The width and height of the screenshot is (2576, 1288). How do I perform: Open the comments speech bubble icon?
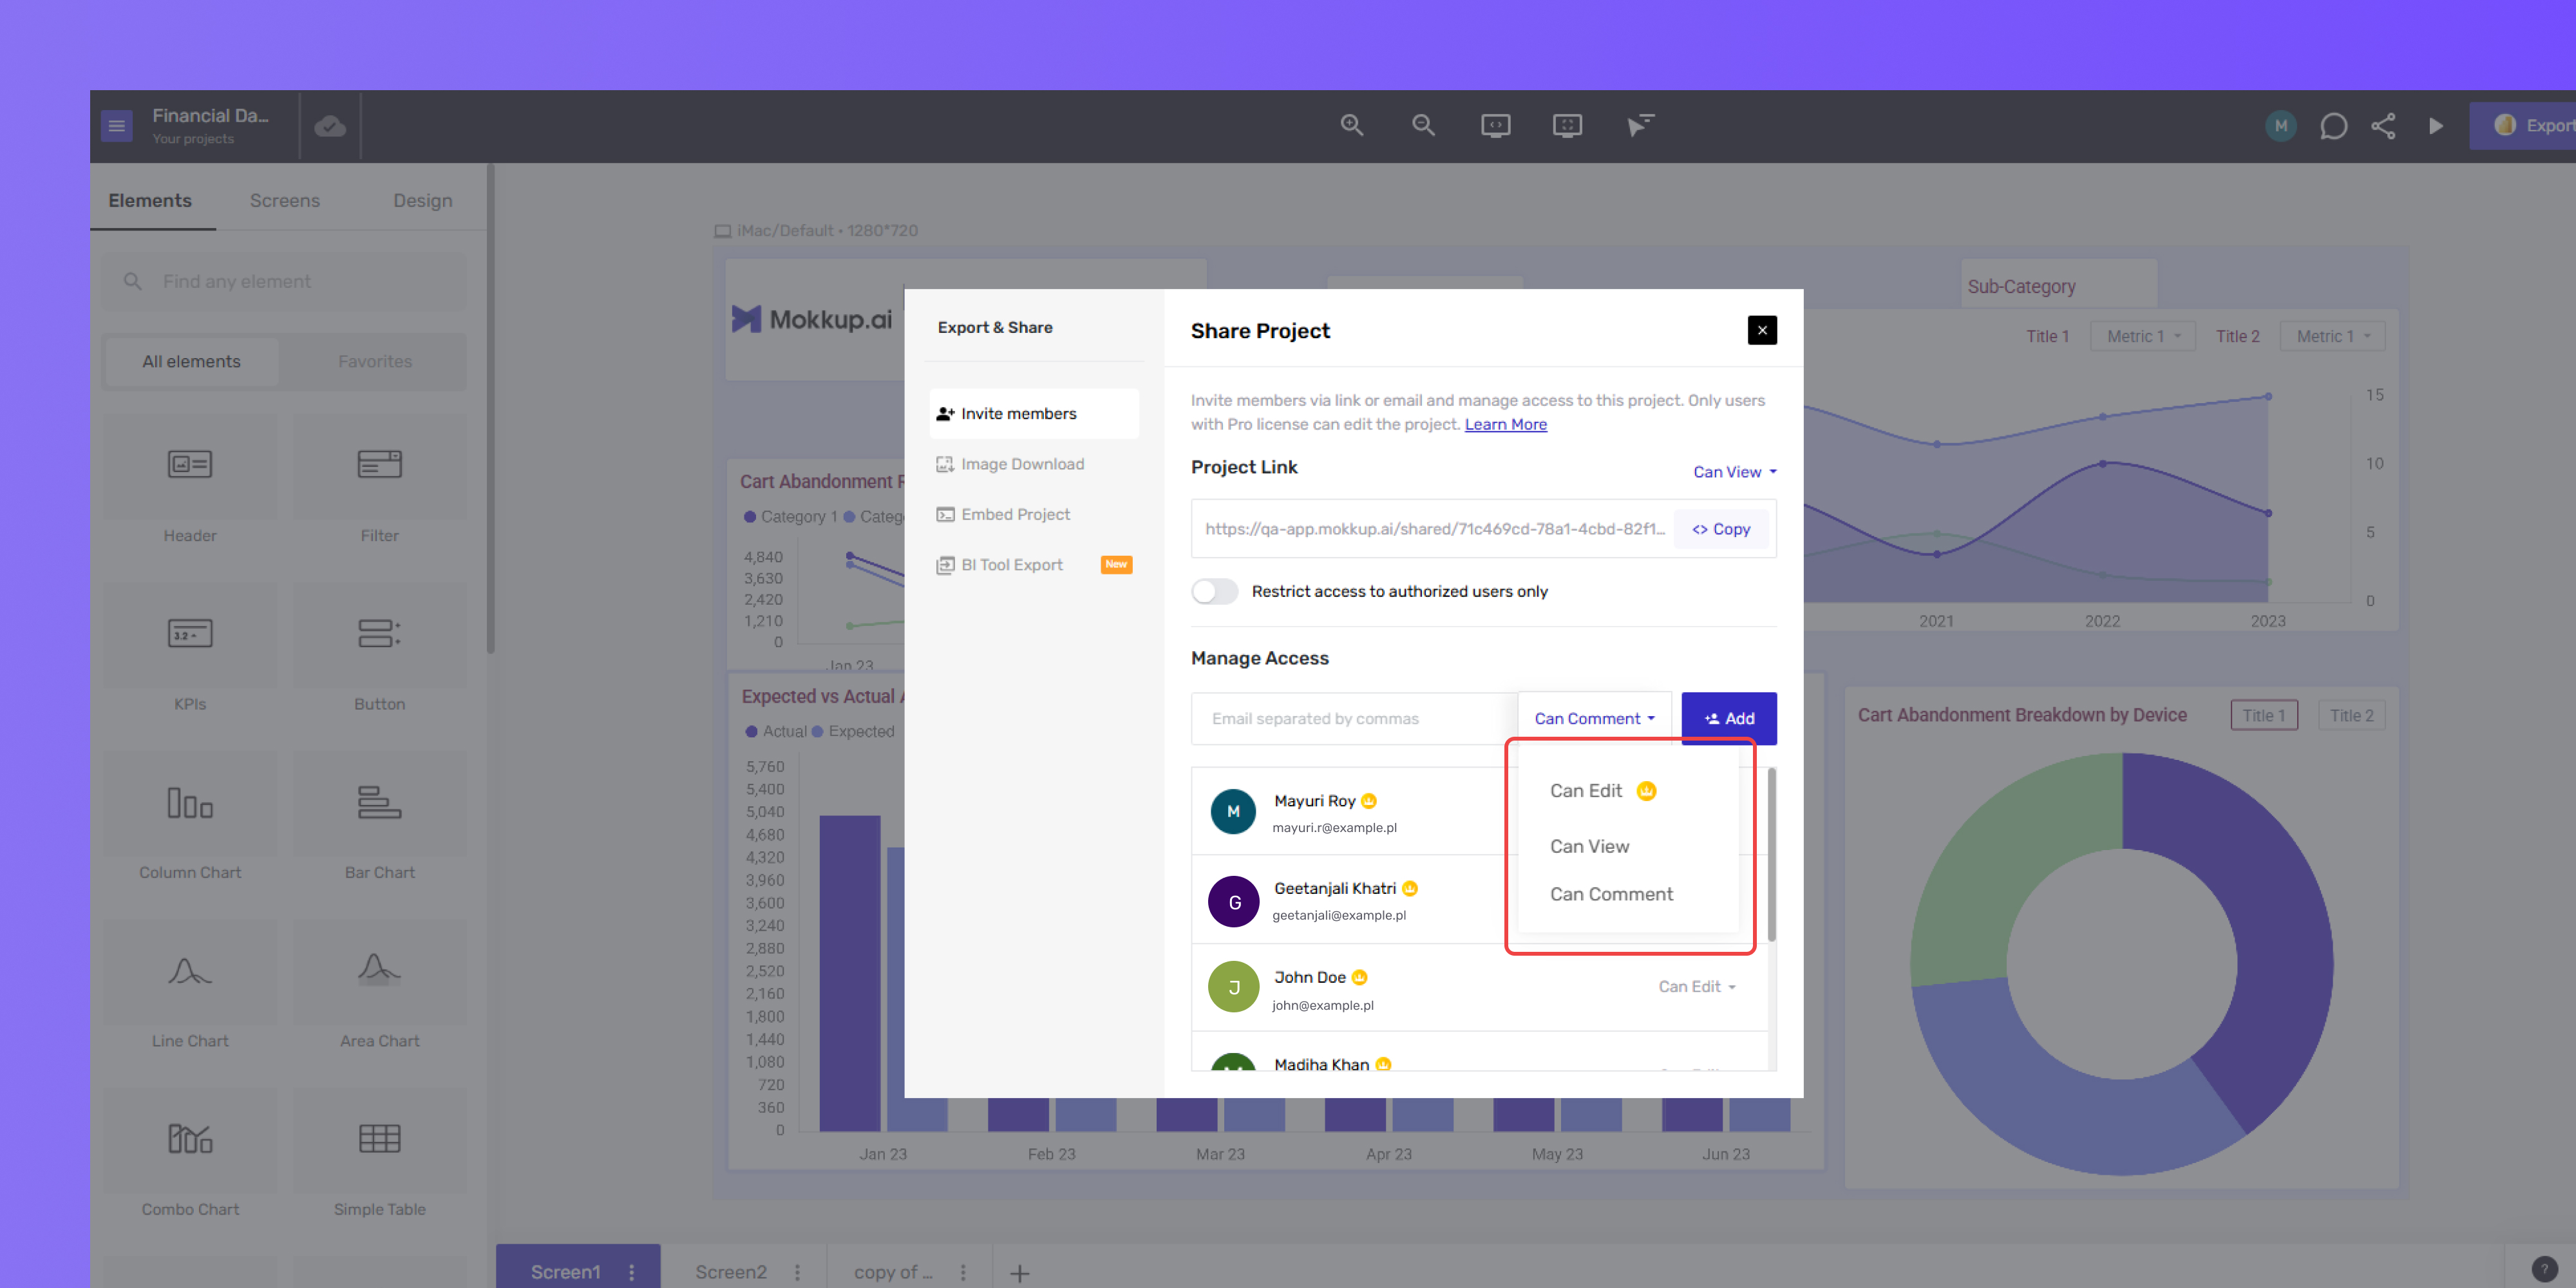point(2333,126)
